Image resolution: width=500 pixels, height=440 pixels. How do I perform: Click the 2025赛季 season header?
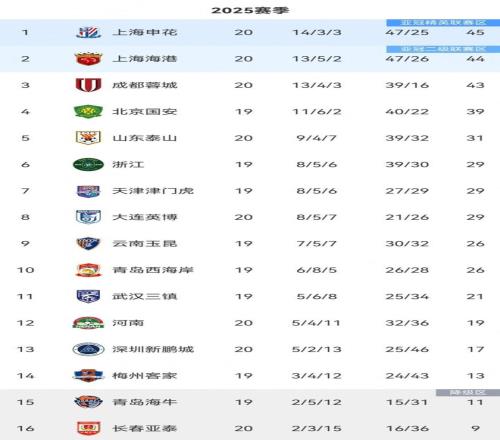point(250,10)
